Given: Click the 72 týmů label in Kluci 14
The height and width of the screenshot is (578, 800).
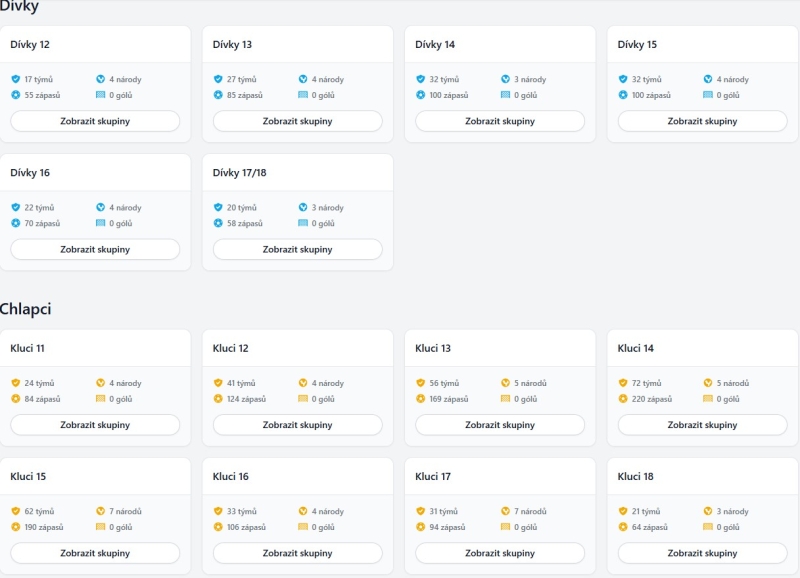Looking at the screenshot, I should coord(645,383).
